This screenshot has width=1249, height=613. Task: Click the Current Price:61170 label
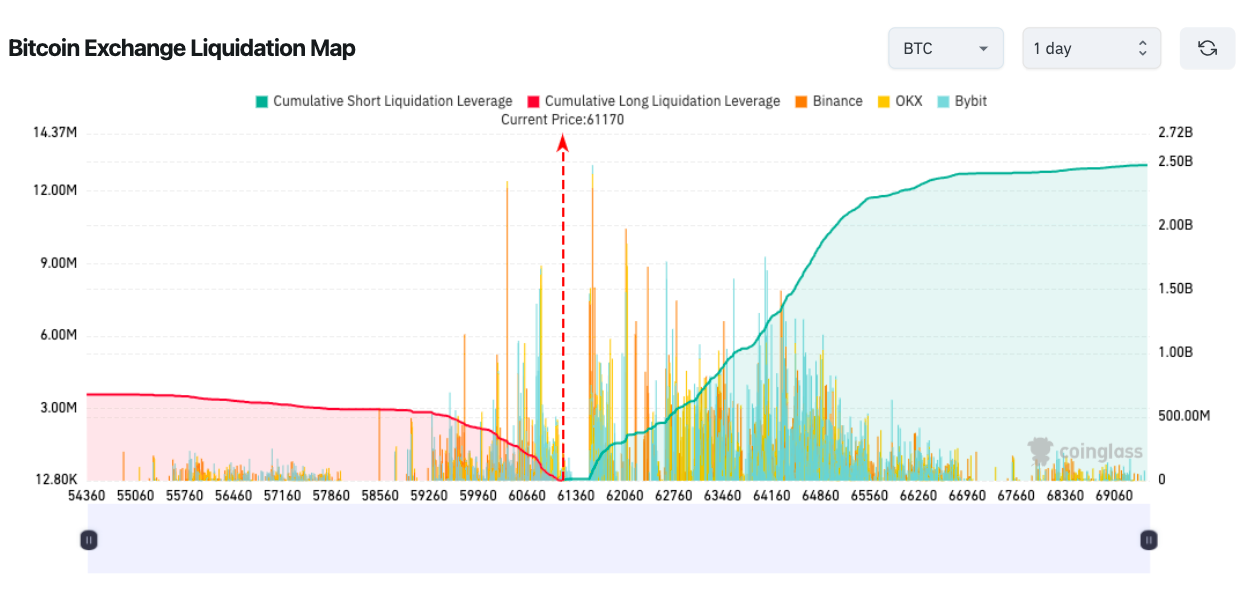[x=562, y=119]
